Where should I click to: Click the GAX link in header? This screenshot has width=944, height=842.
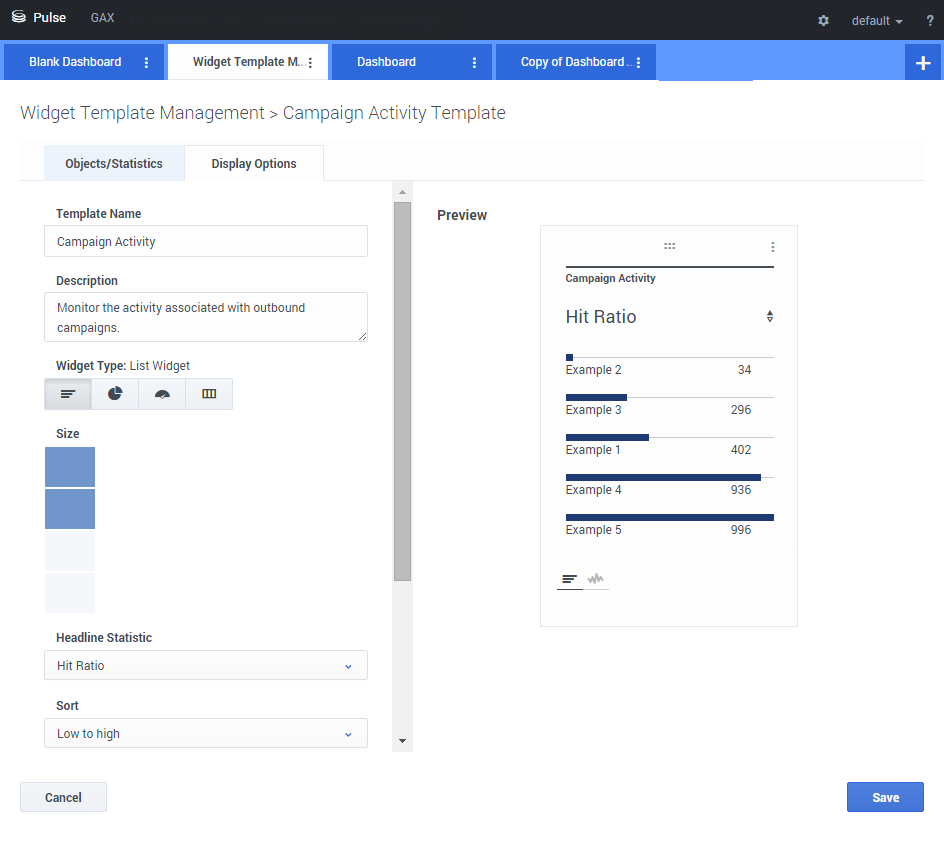pyautogui.click(x=102, y=17)
